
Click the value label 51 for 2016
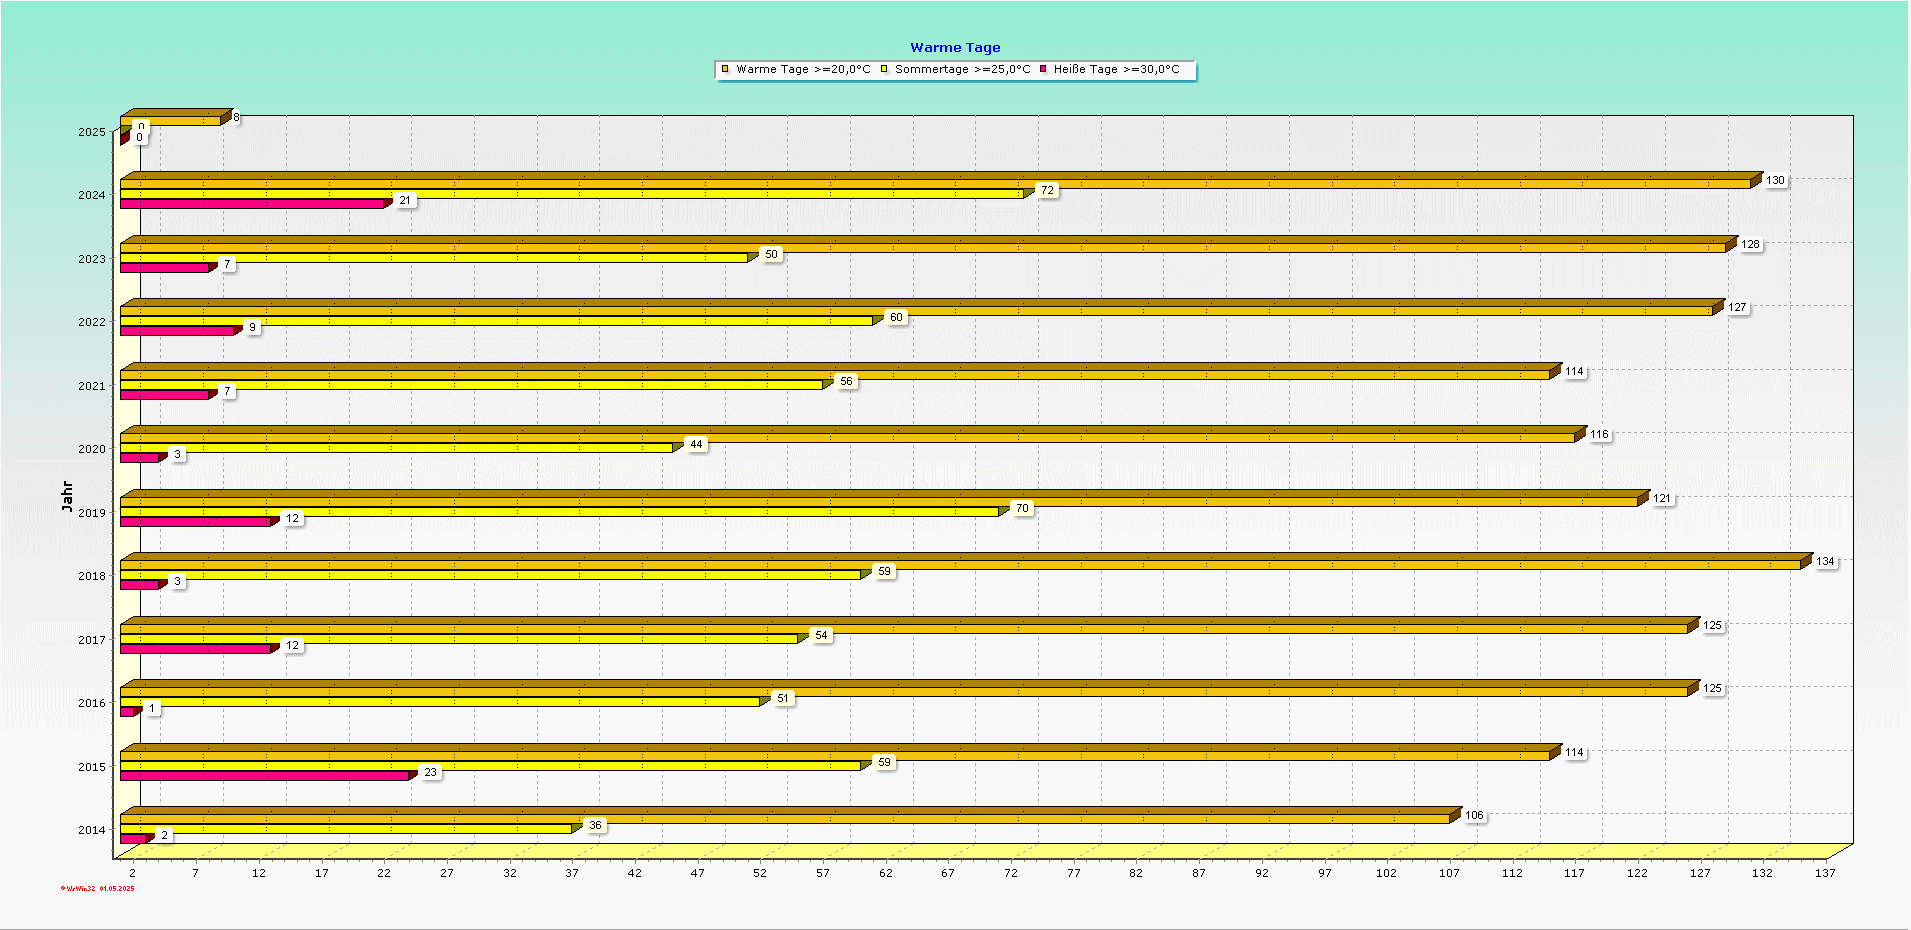point(783,699)
